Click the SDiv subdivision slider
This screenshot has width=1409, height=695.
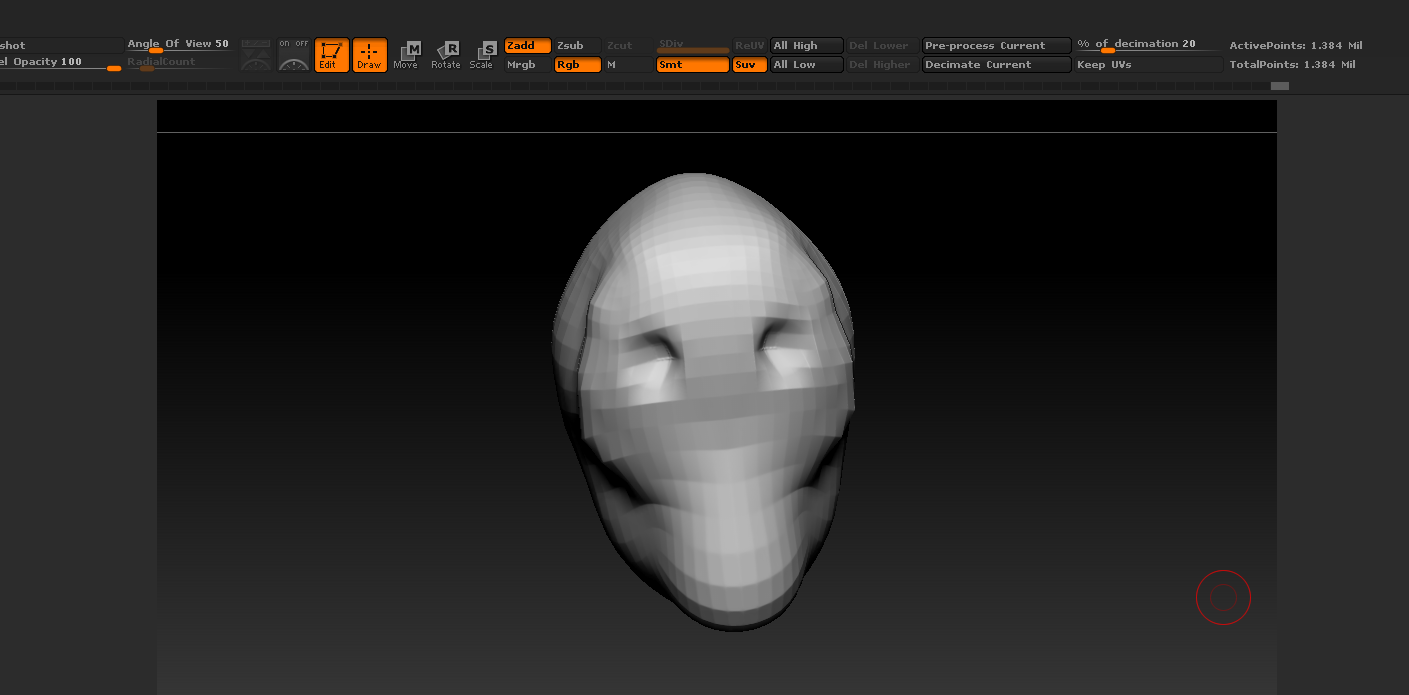pyautogui.click(x=693, y=46)
